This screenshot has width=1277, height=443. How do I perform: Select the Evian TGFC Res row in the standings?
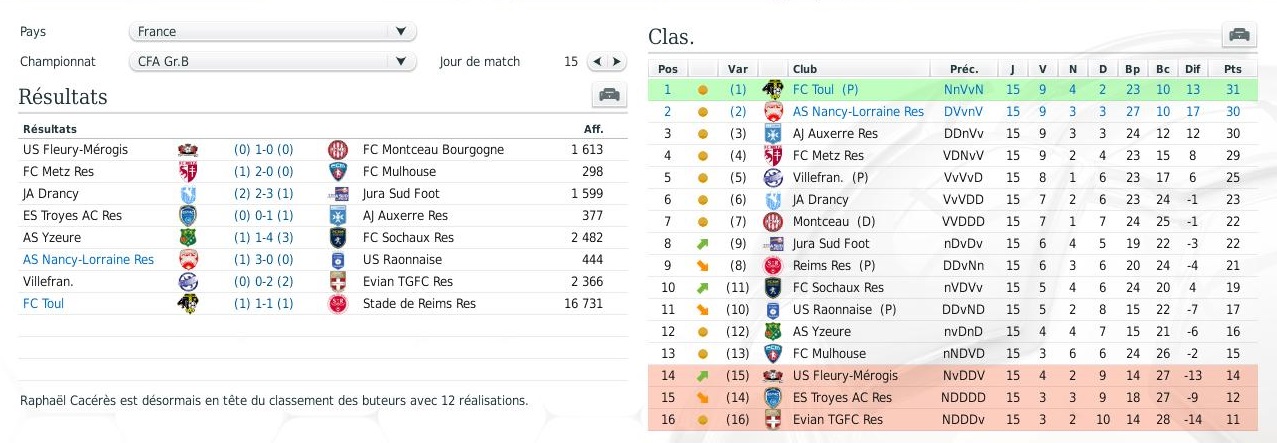pyautogui.click(x=952, y=420)
